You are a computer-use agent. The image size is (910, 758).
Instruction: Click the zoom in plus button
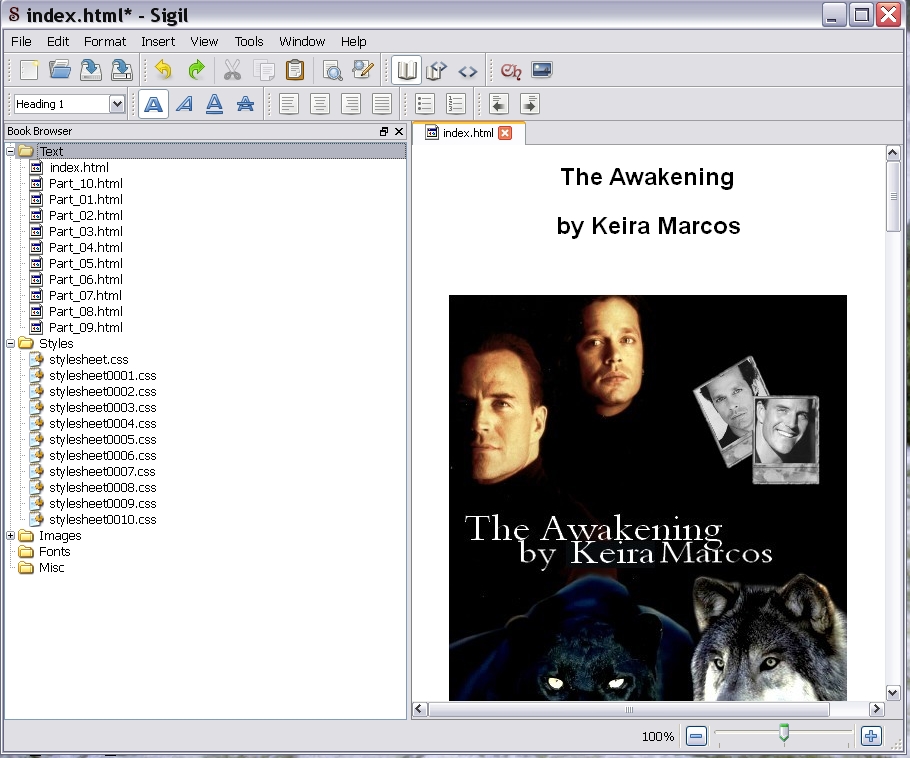click(871, 737)
